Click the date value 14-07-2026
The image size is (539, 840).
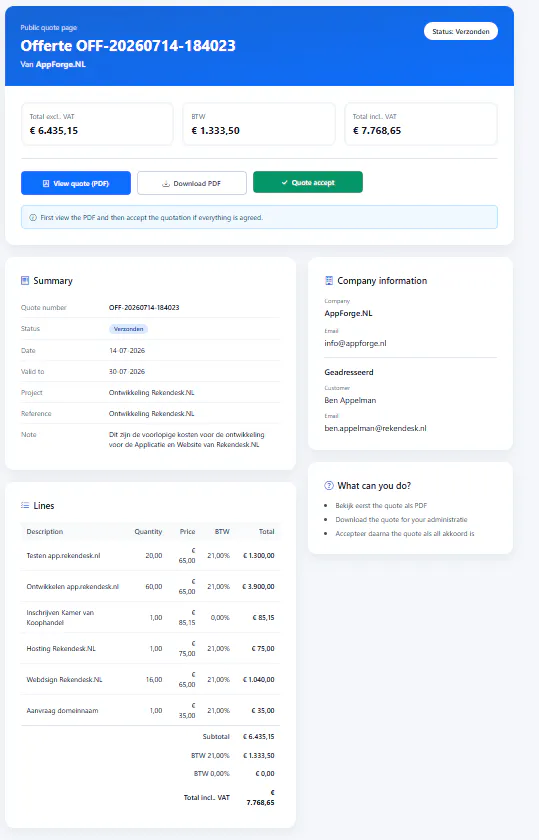[x=127, y=350]
